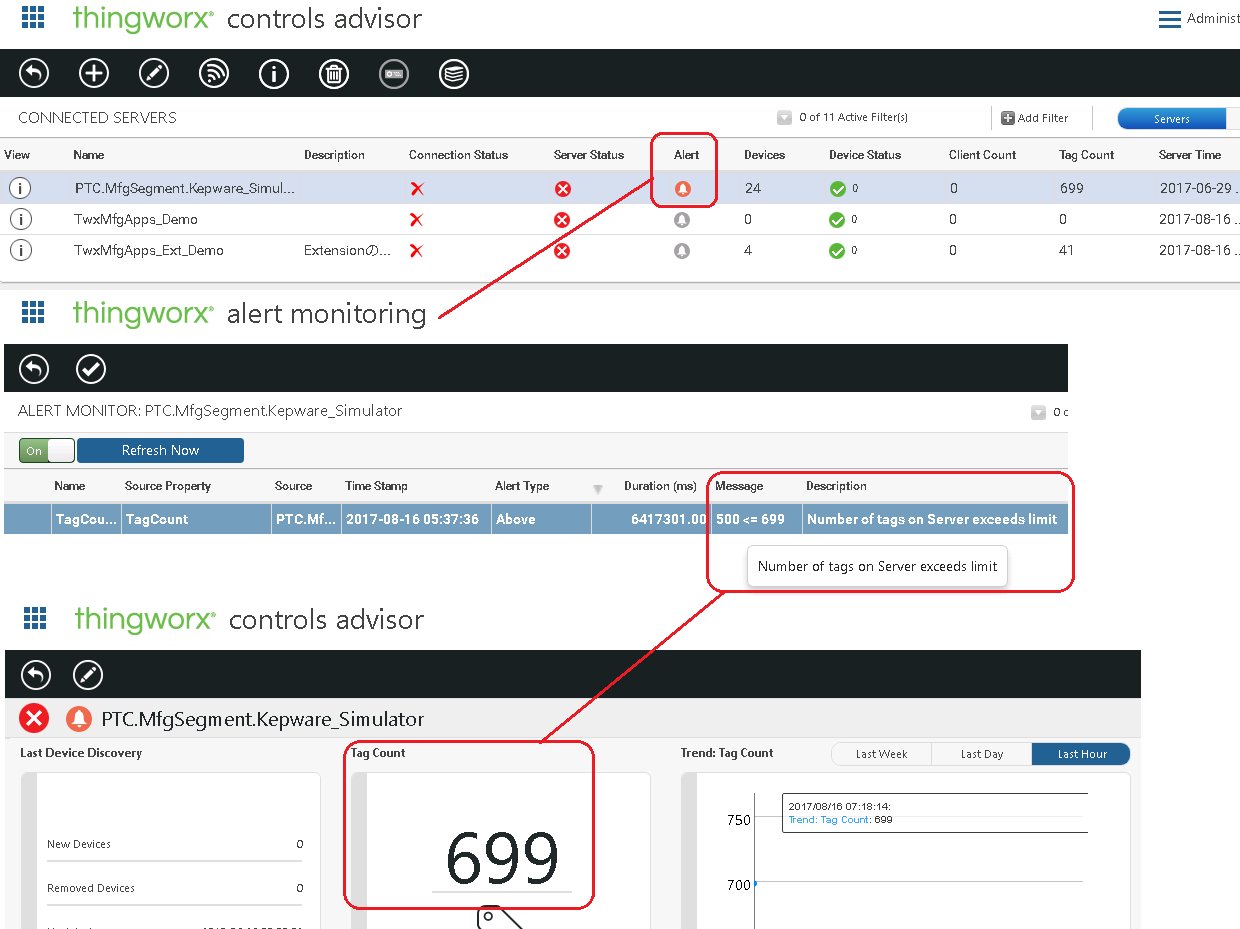The height and width of the screenshot is (929, 1240).
Task: Delete server with the trash icon
Action: point(334,73)
